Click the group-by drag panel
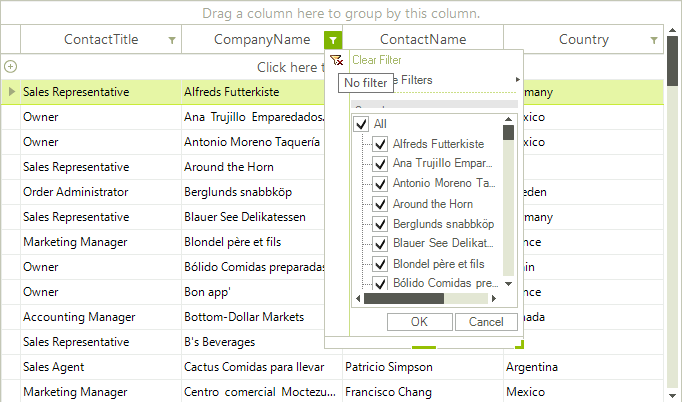 click(341, 13)
